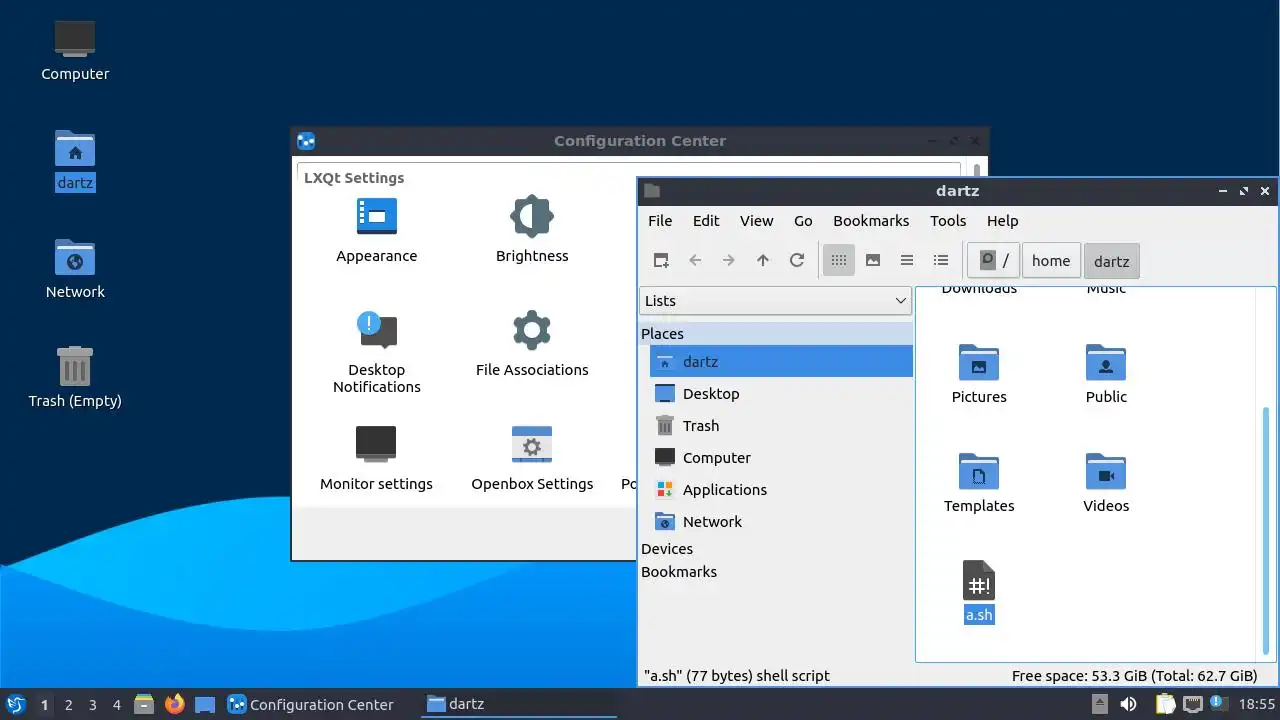The image size is (1280, 720).
Task: Open Trash in Places sidebar
Action: [x=781, y=425]
